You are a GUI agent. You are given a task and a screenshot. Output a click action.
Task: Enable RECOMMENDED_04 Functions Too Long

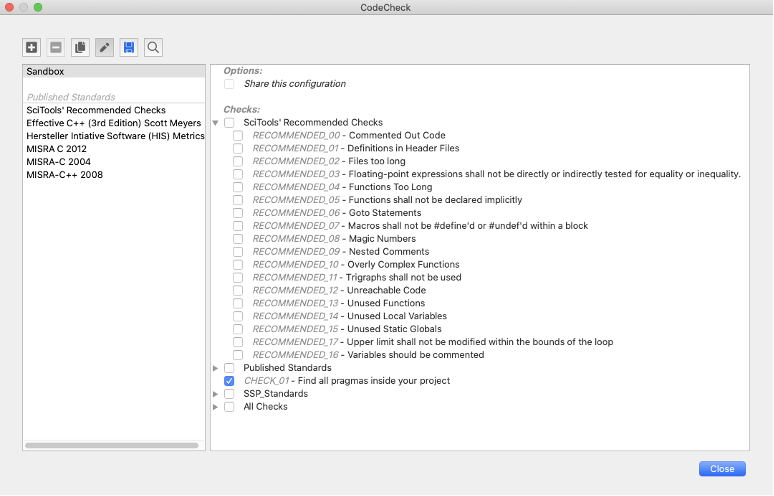pyautogui.click(x=238, y=187)
